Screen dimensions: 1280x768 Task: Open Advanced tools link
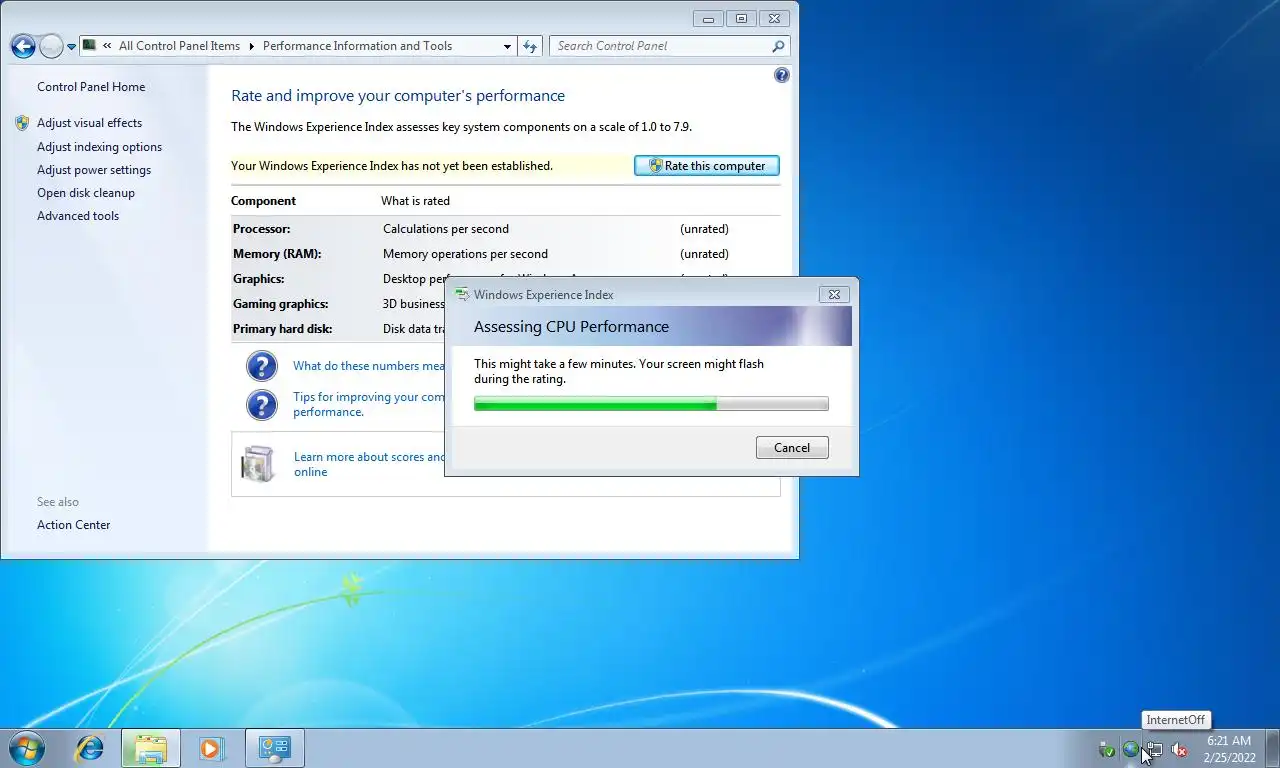78,216
